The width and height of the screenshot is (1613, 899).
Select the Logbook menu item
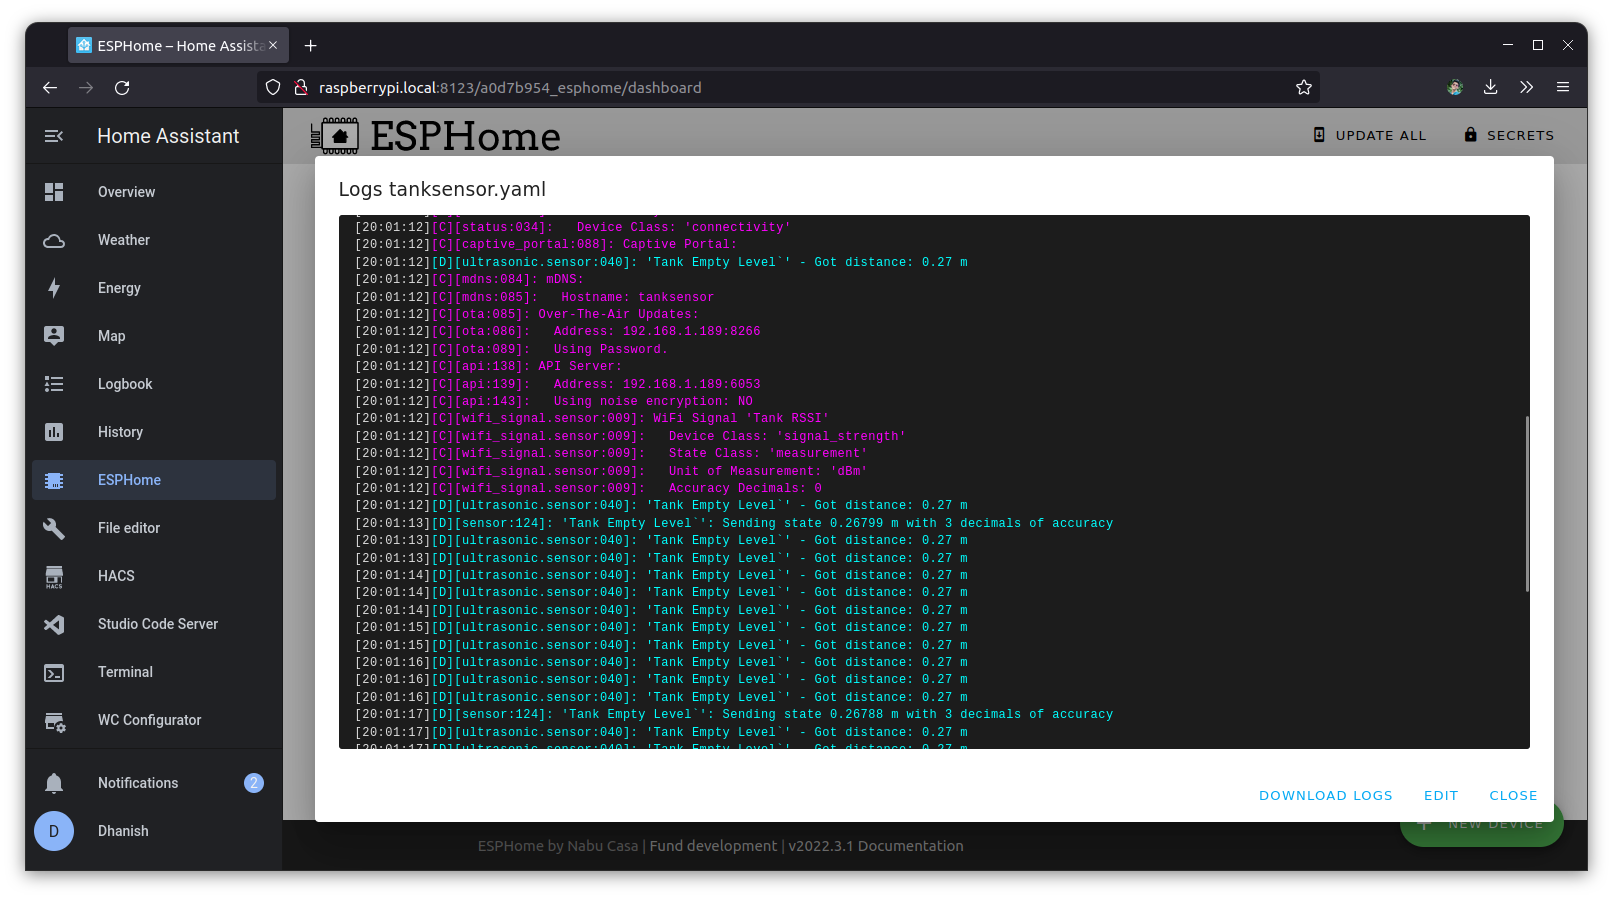click(154, 384)
